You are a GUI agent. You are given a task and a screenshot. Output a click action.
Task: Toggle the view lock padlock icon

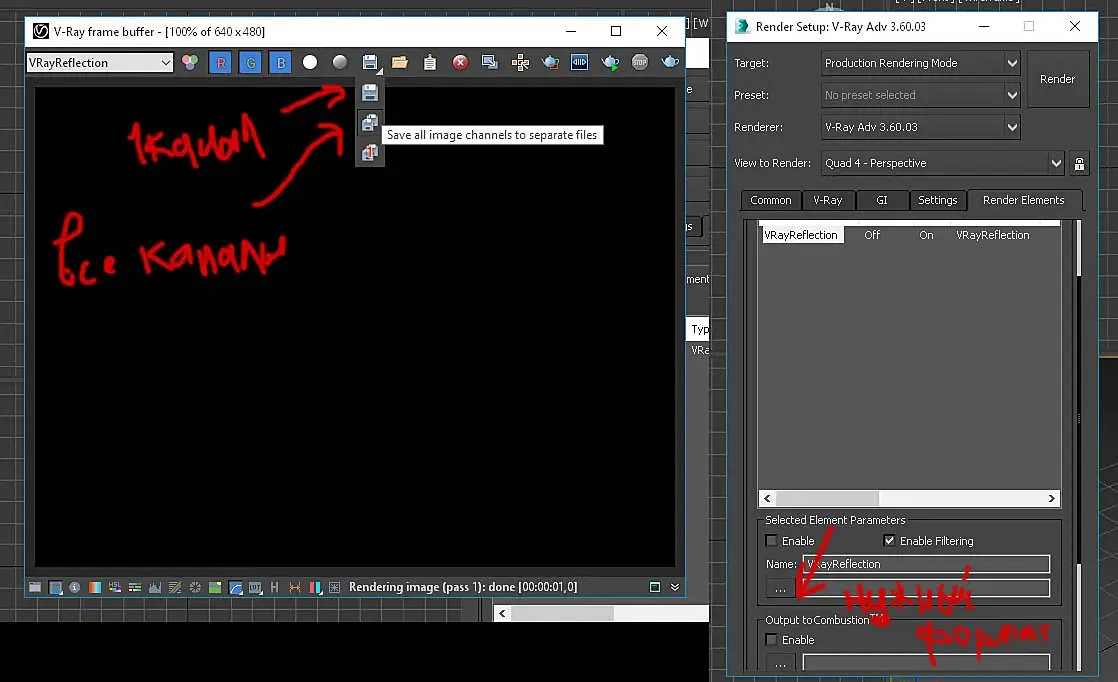pyautogui.click(x=1079, y=164)
